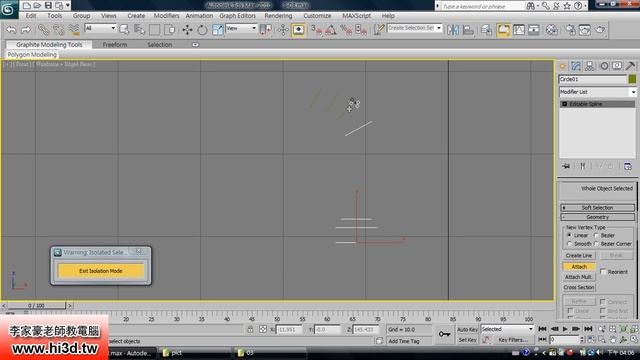The image size is (640, 360).
Task: Click the Render Setup icon
Action: [570, 30]
